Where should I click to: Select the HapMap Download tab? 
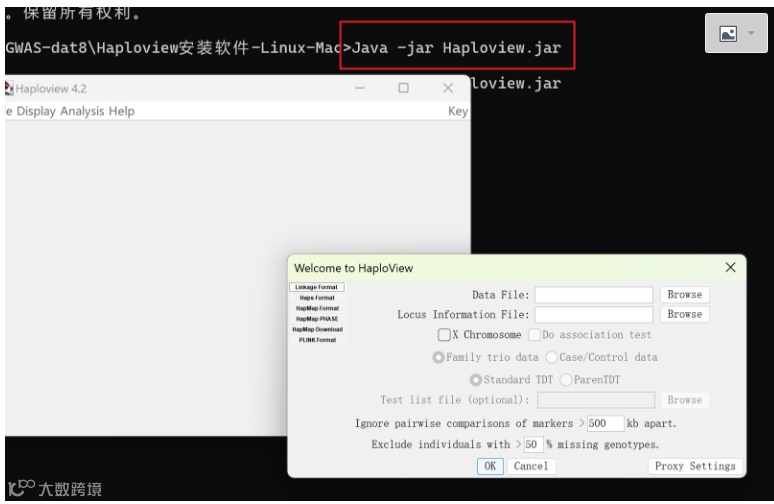tap(317, 329)
